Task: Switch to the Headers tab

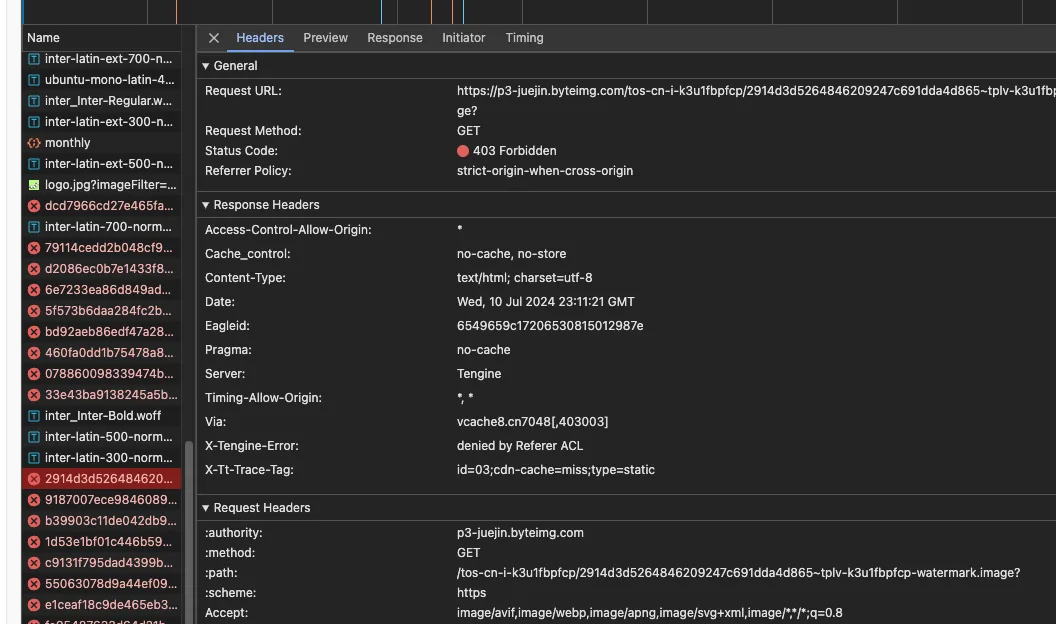Action: click(x=260, y=38)
